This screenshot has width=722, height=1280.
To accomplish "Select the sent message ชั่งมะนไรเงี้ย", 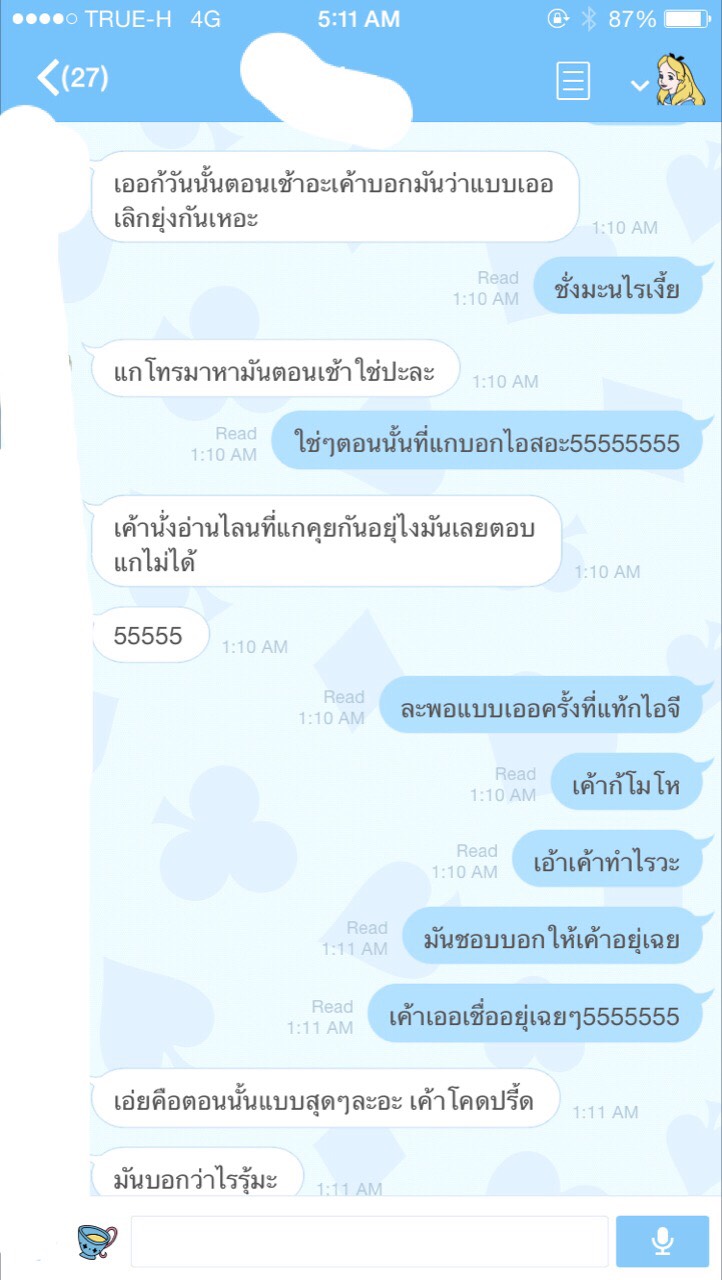I will pos(616,288).
